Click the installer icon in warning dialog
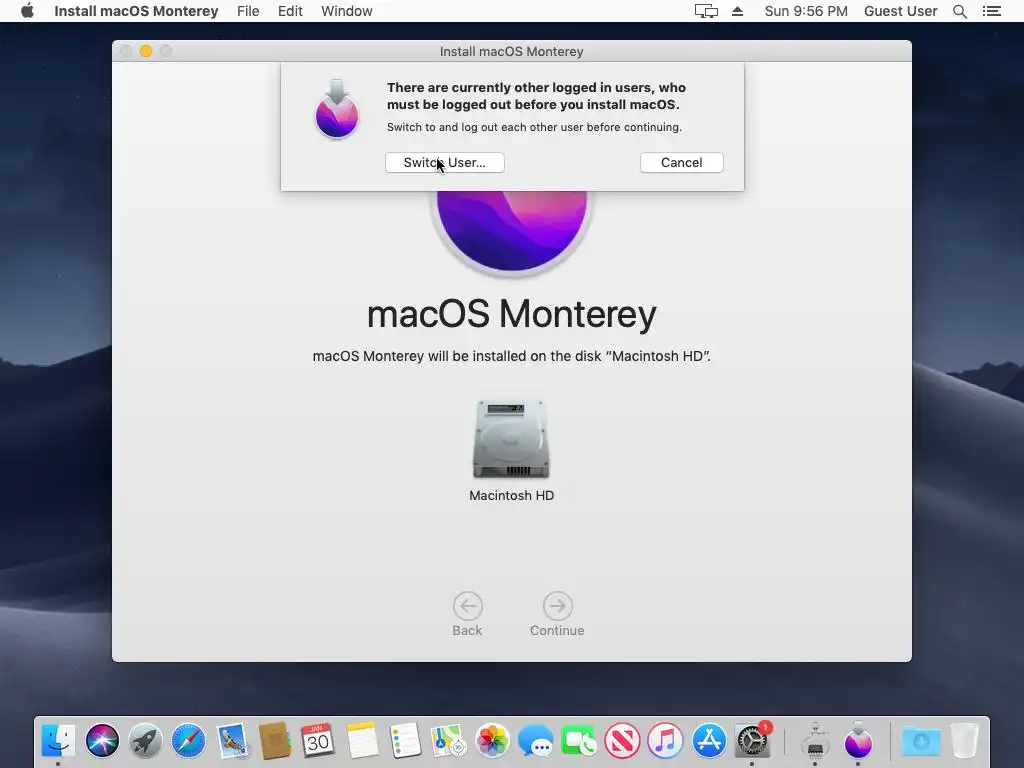This screenshot has height=768, width=1024. point(337,109)
